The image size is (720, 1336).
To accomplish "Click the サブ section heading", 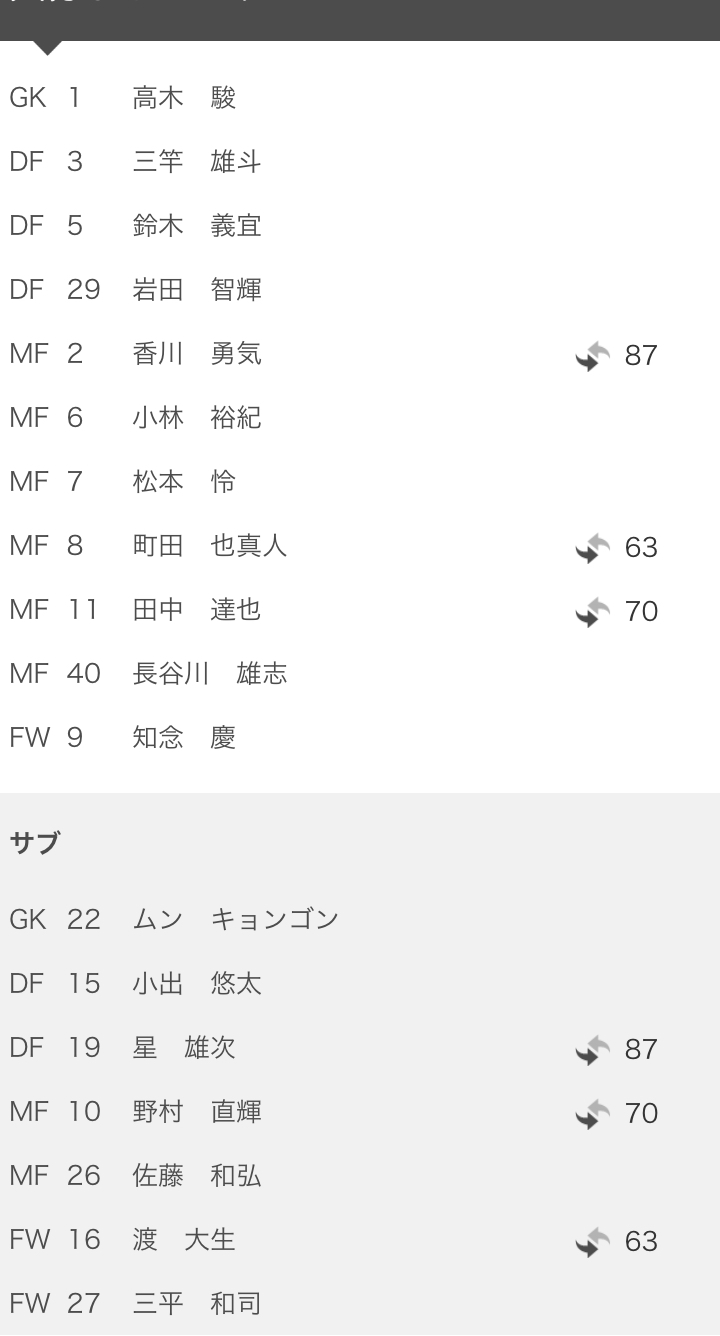I will (x=35, y=843).
